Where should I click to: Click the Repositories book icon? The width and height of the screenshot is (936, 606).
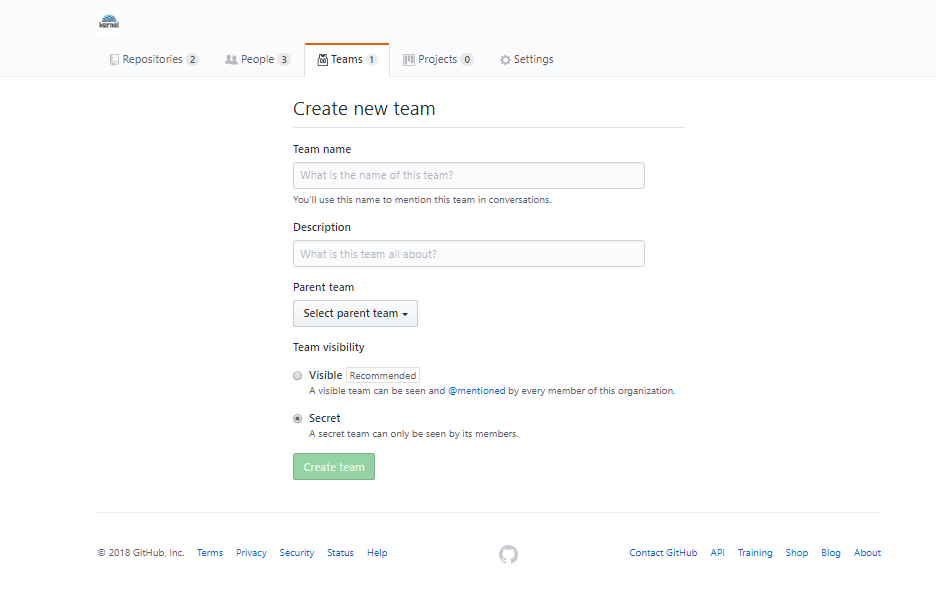(x=114, y=60)
